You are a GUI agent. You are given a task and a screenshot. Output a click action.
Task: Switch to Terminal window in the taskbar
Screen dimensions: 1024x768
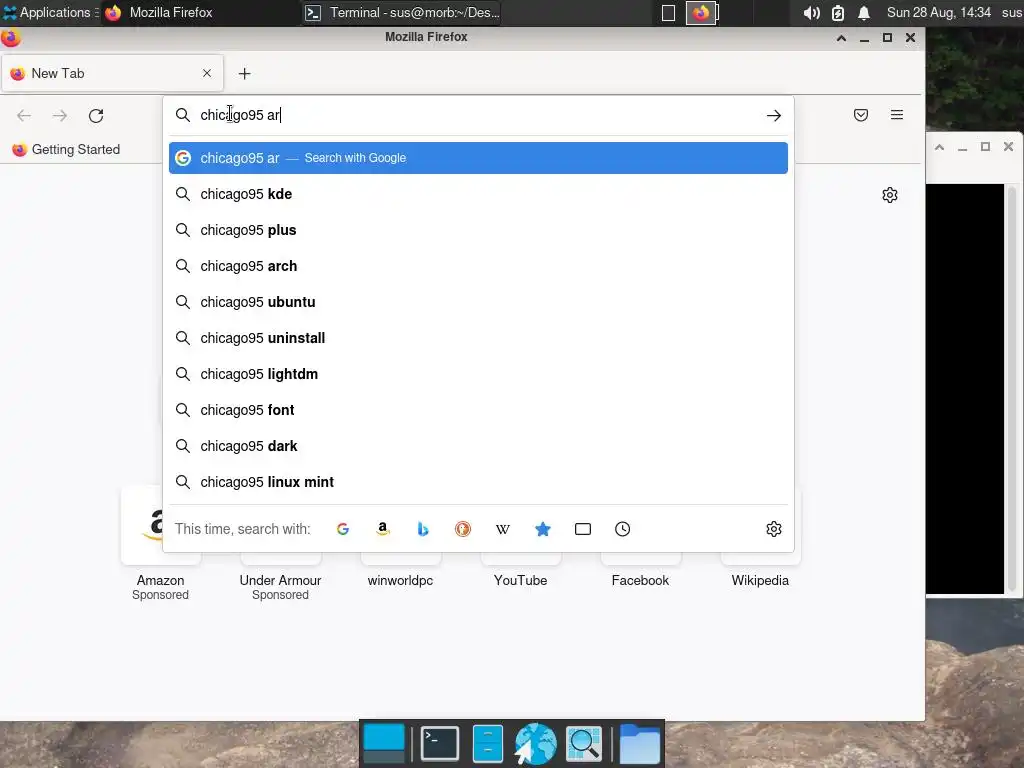(x=402, y=12)
